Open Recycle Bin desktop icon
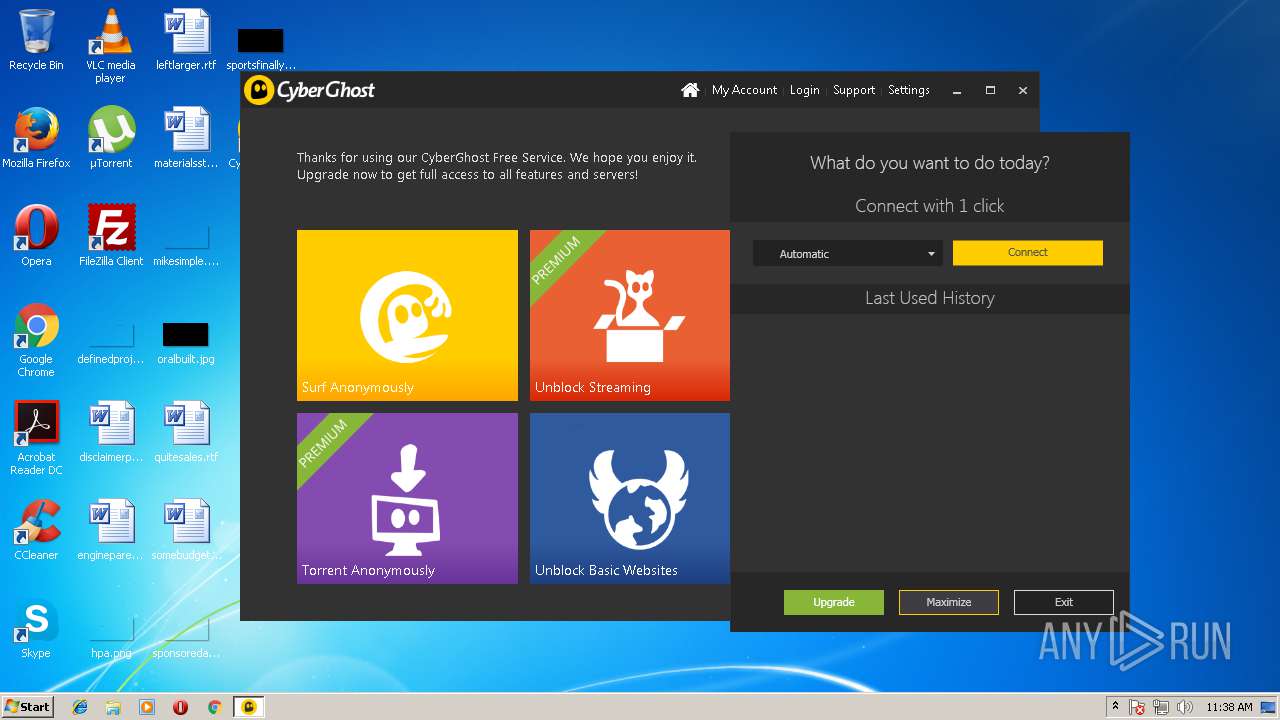The image size is (1280, 720). click(x=36, y=40)
